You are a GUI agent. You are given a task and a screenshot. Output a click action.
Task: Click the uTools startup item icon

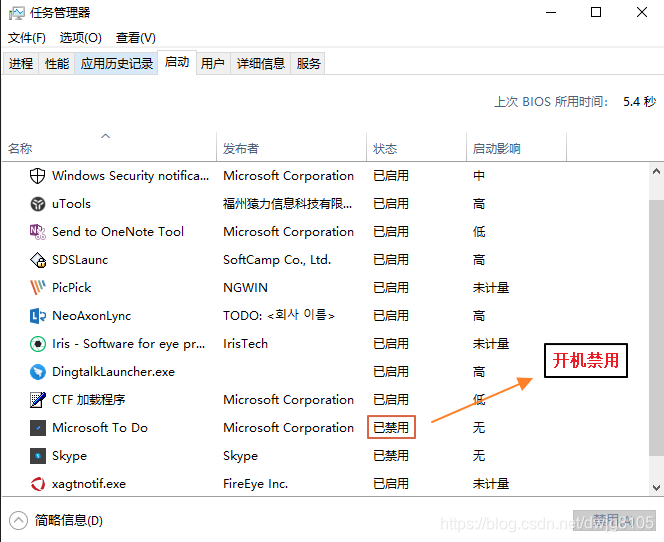tap(37, 204)
